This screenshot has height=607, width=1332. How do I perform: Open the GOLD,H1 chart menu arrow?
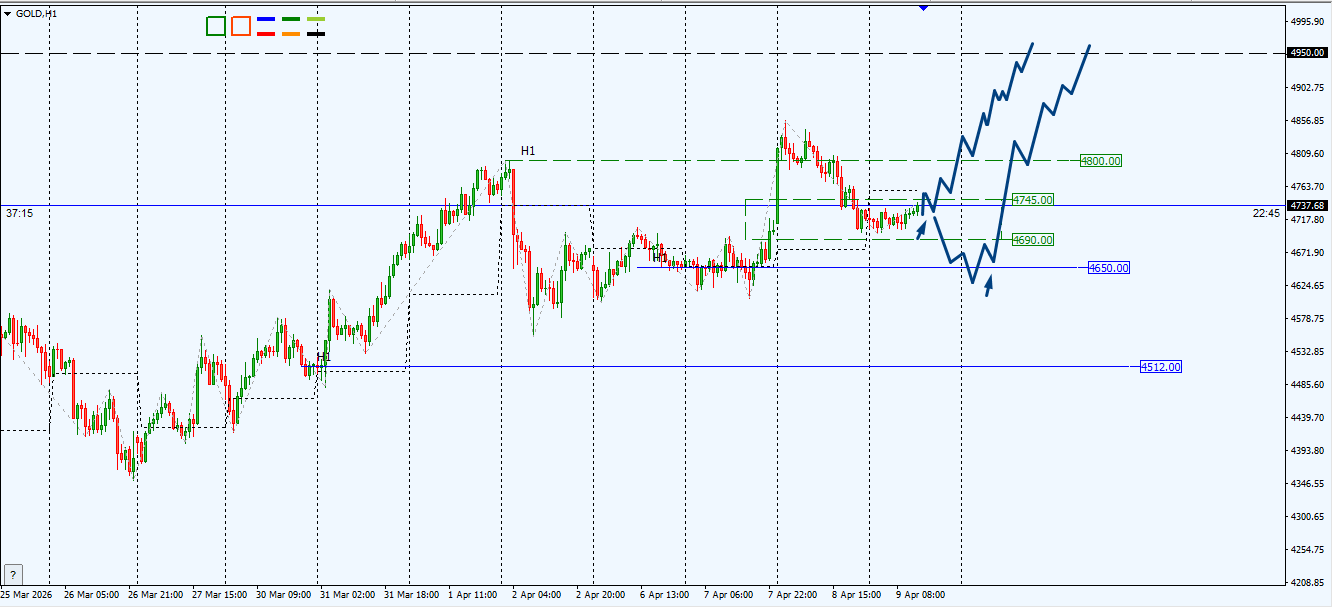8,14
